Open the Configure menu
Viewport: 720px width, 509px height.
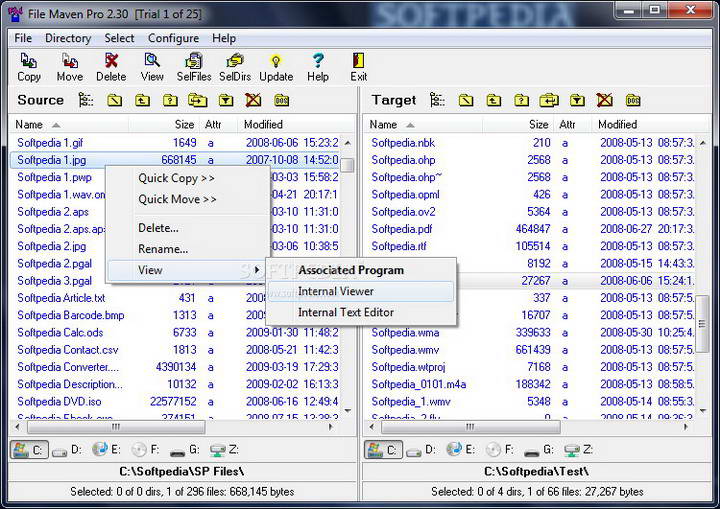click(x=174, y=38)
